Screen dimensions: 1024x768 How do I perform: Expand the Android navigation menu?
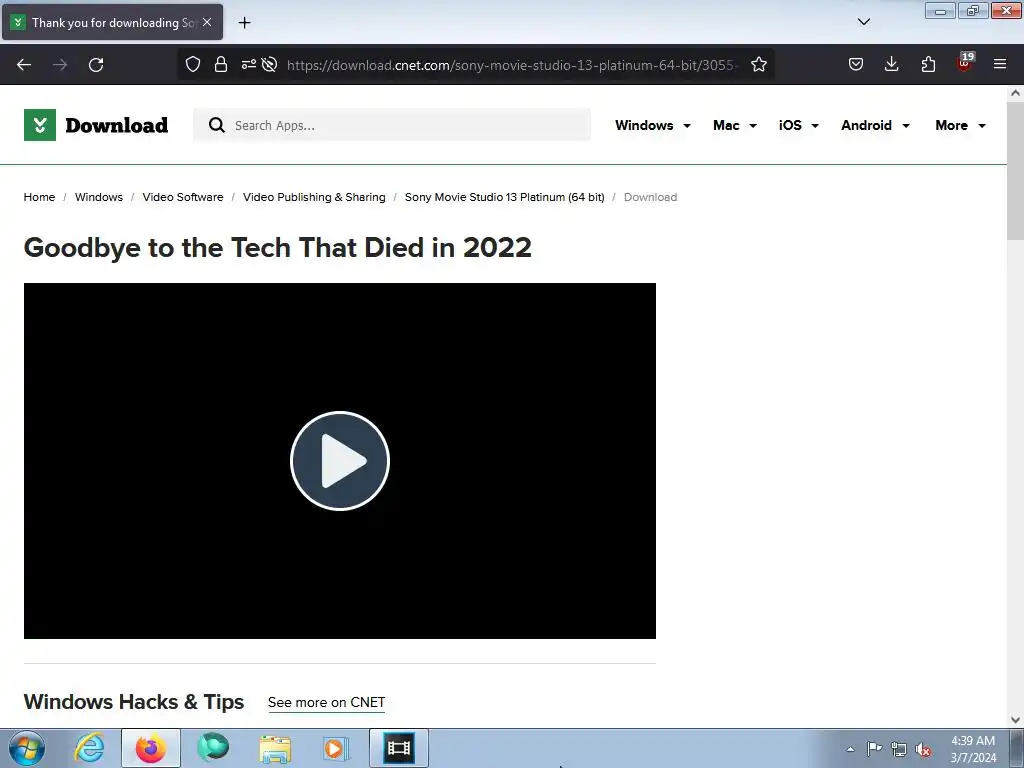point(875,125)
